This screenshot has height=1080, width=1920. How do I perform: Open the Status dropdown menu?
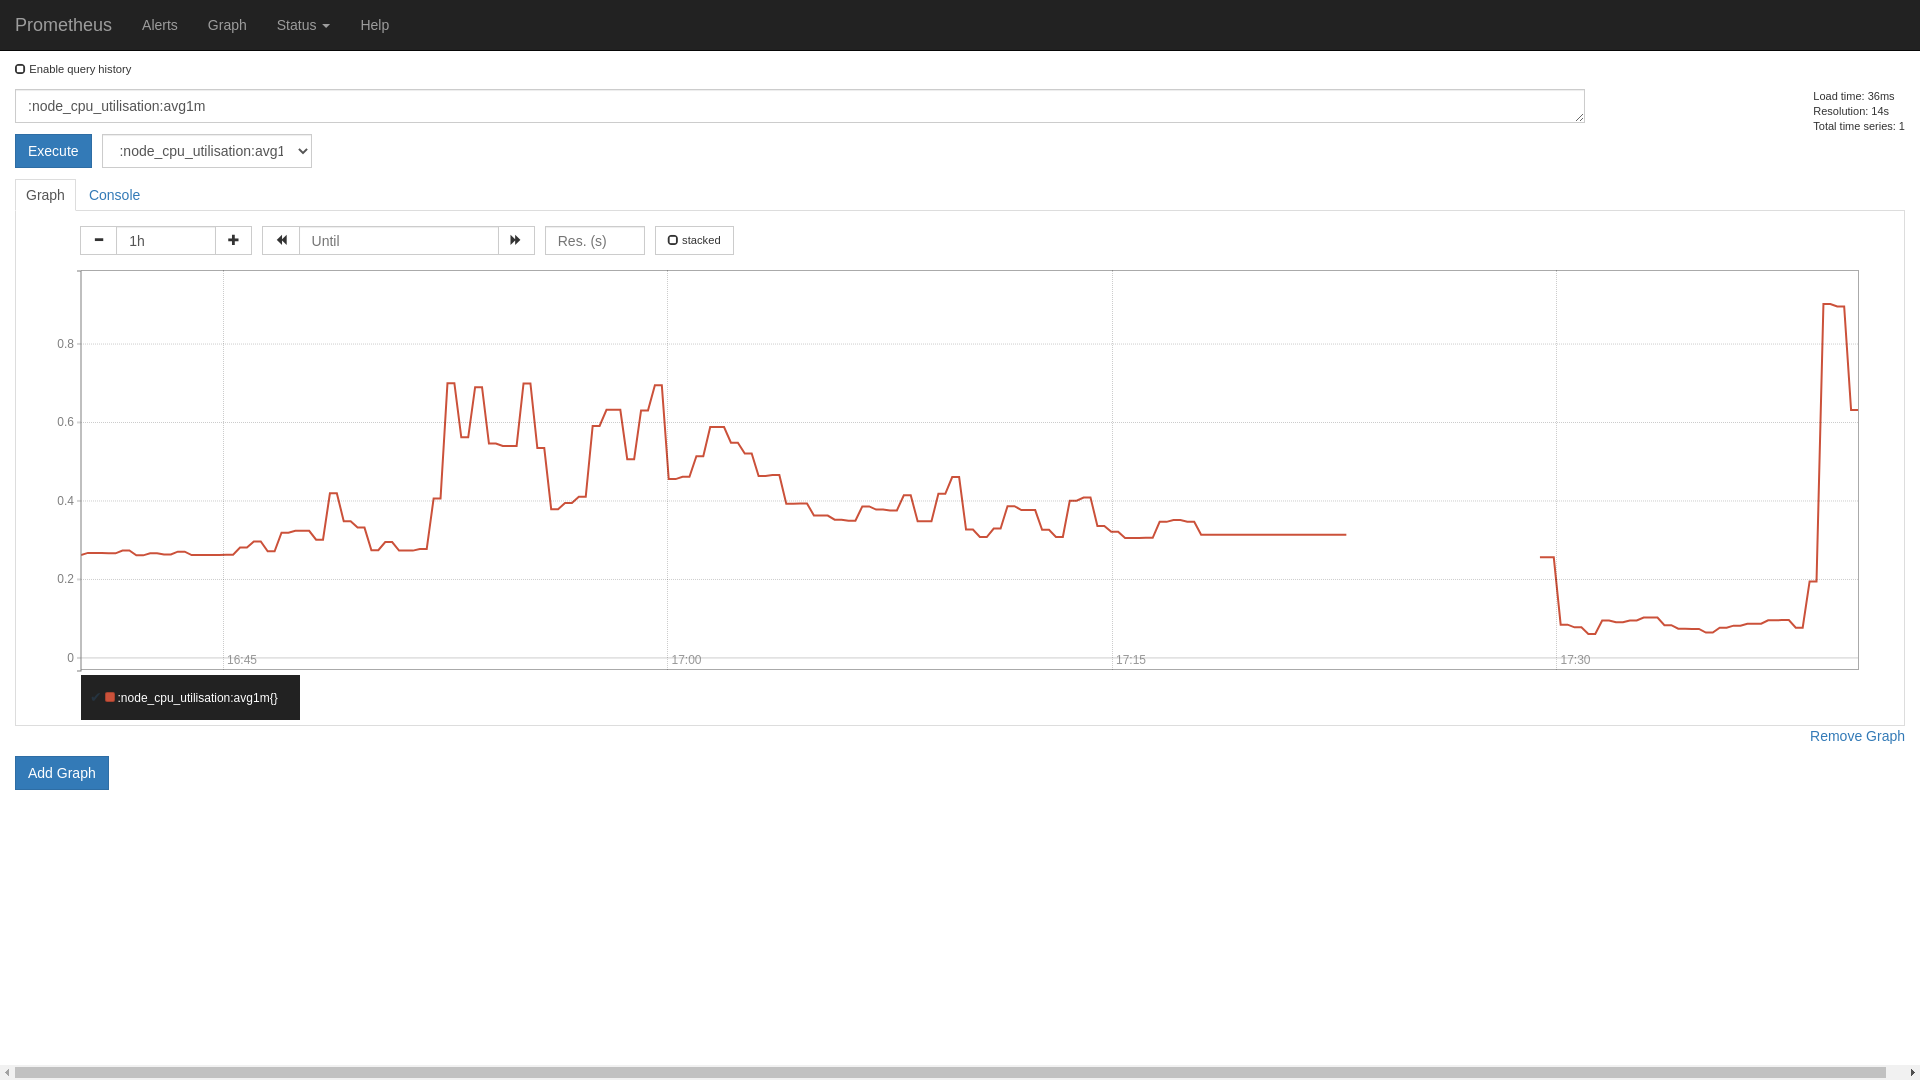pos(302,25)
